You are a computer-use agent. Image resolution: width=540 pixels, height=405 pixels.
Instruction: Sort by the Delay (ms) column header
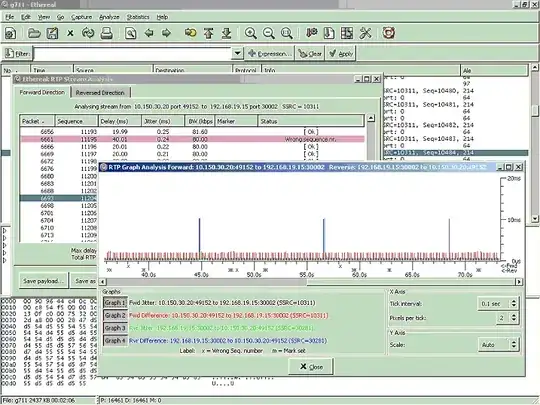pyautogui.click(x=120, y=121)
